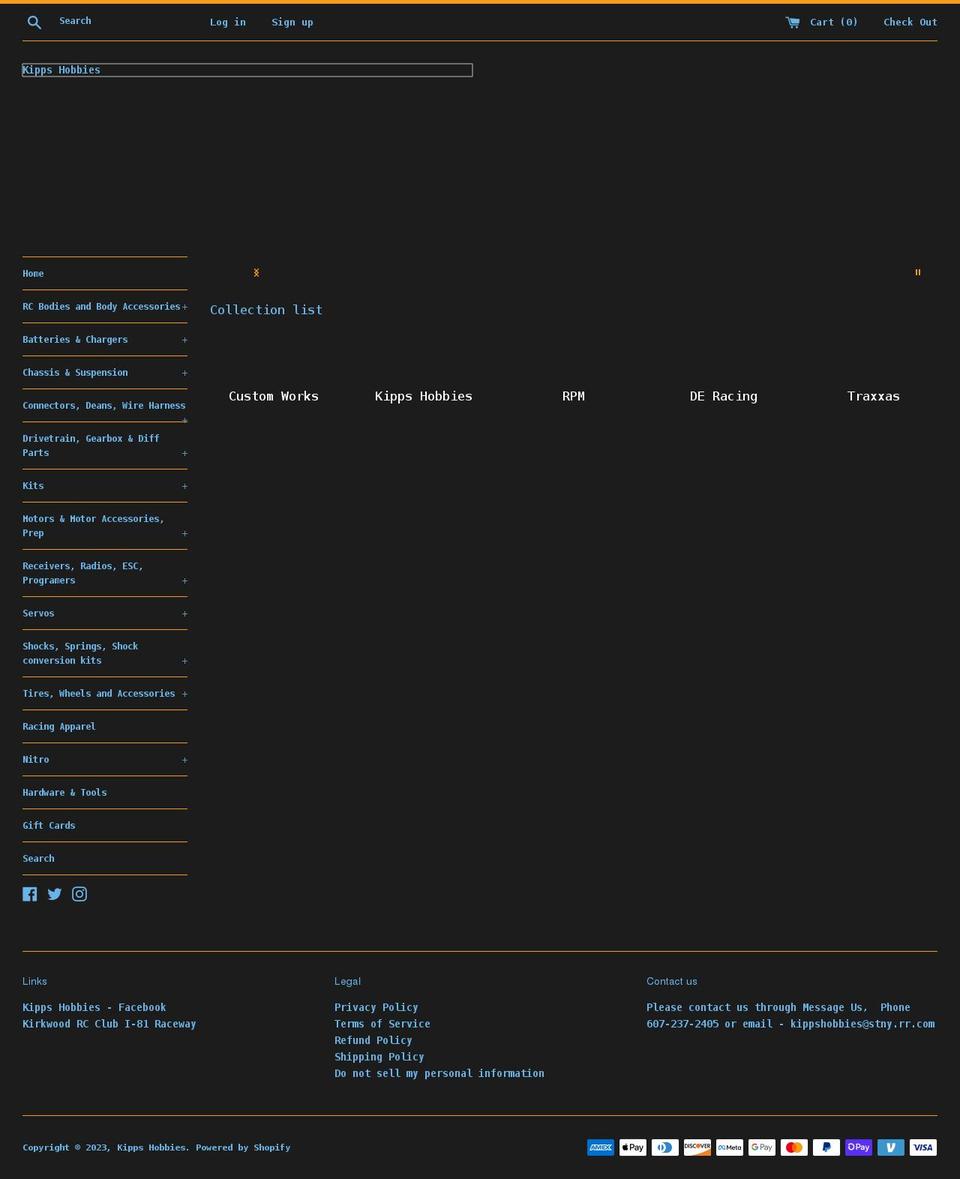960x1179 pixels.
Task: Open the Privacy Policy link
Action: point(376,1008)
